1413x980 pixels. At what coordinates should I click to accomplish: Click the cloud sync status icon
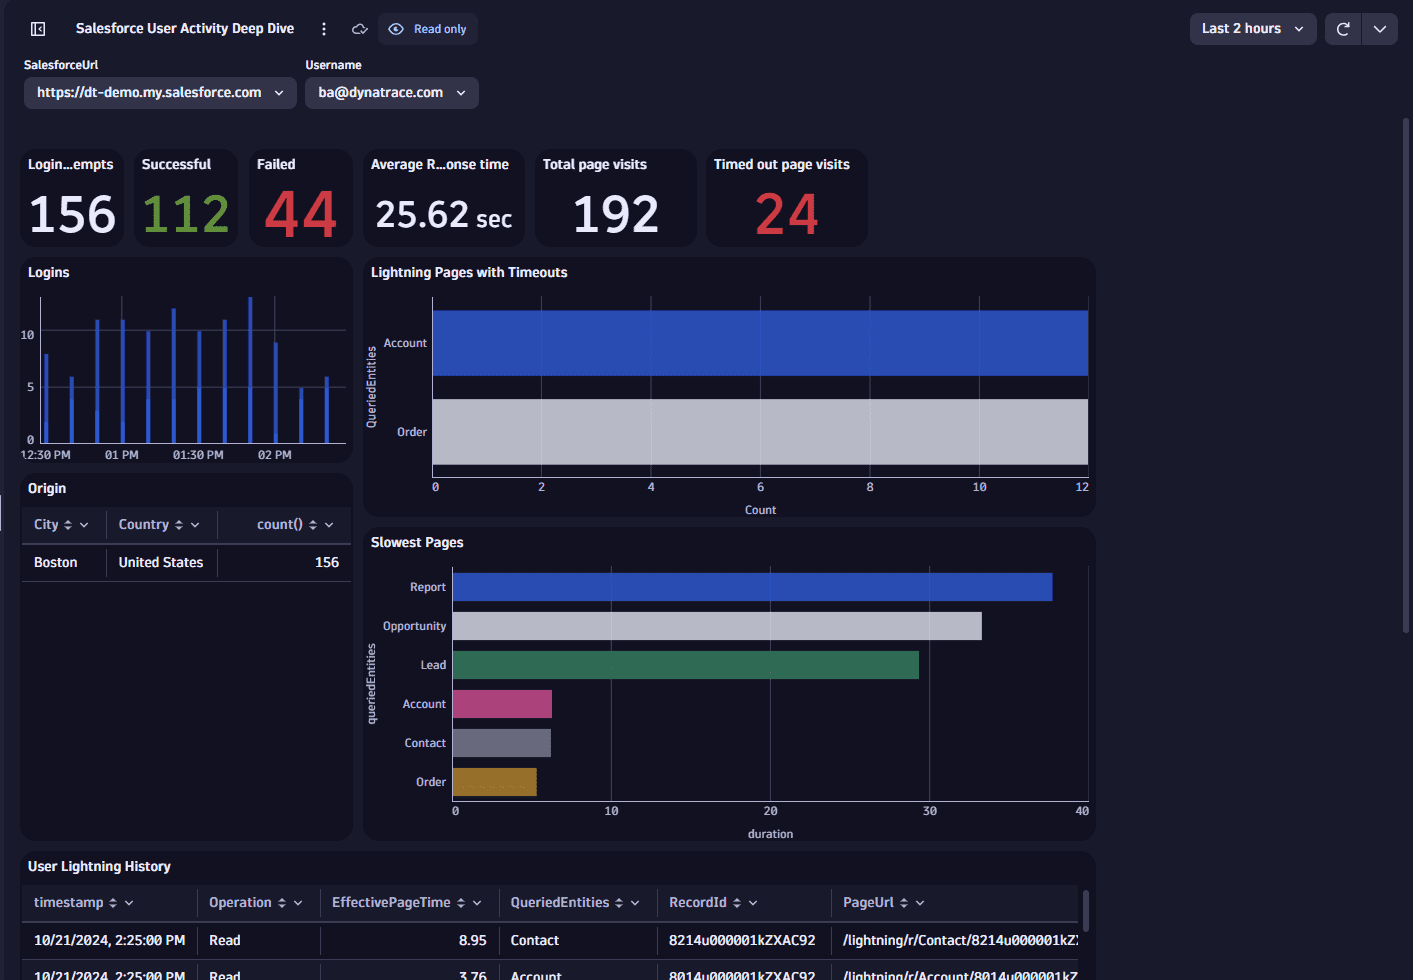[x=360, y=29]
